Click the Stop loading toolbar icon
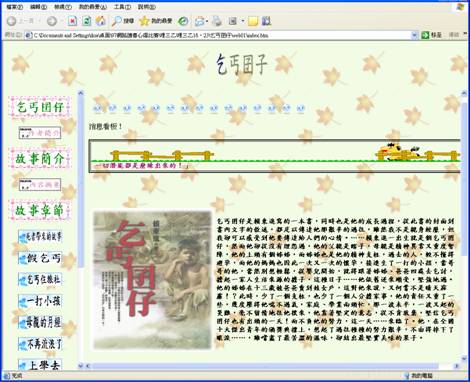Viewport: 470px width, 382px height. [x=72, y=21]
